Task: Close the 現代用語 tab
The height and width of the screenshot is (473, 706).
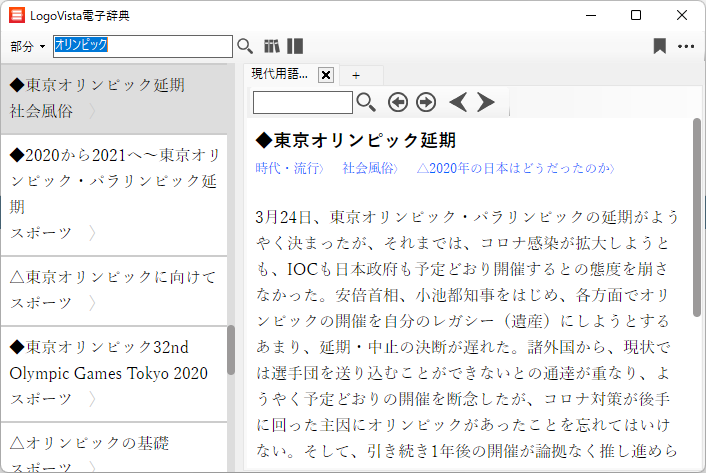Action: pos(325,75)
